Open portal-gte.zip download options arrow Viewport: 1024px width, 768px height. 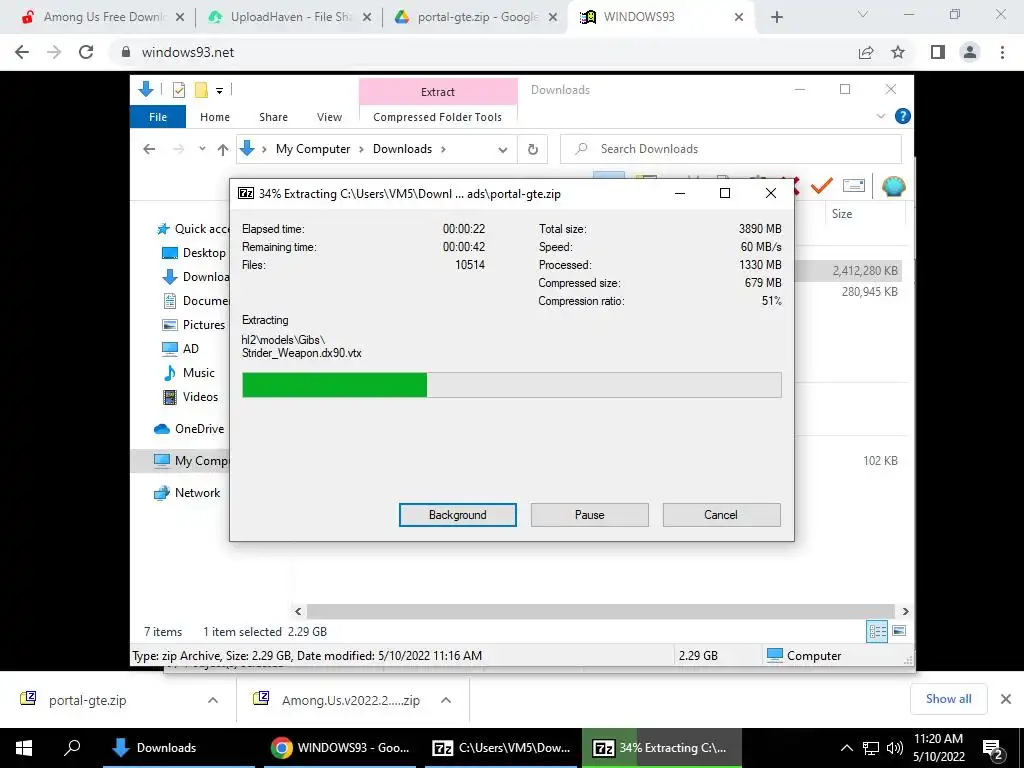click(213, 700)
